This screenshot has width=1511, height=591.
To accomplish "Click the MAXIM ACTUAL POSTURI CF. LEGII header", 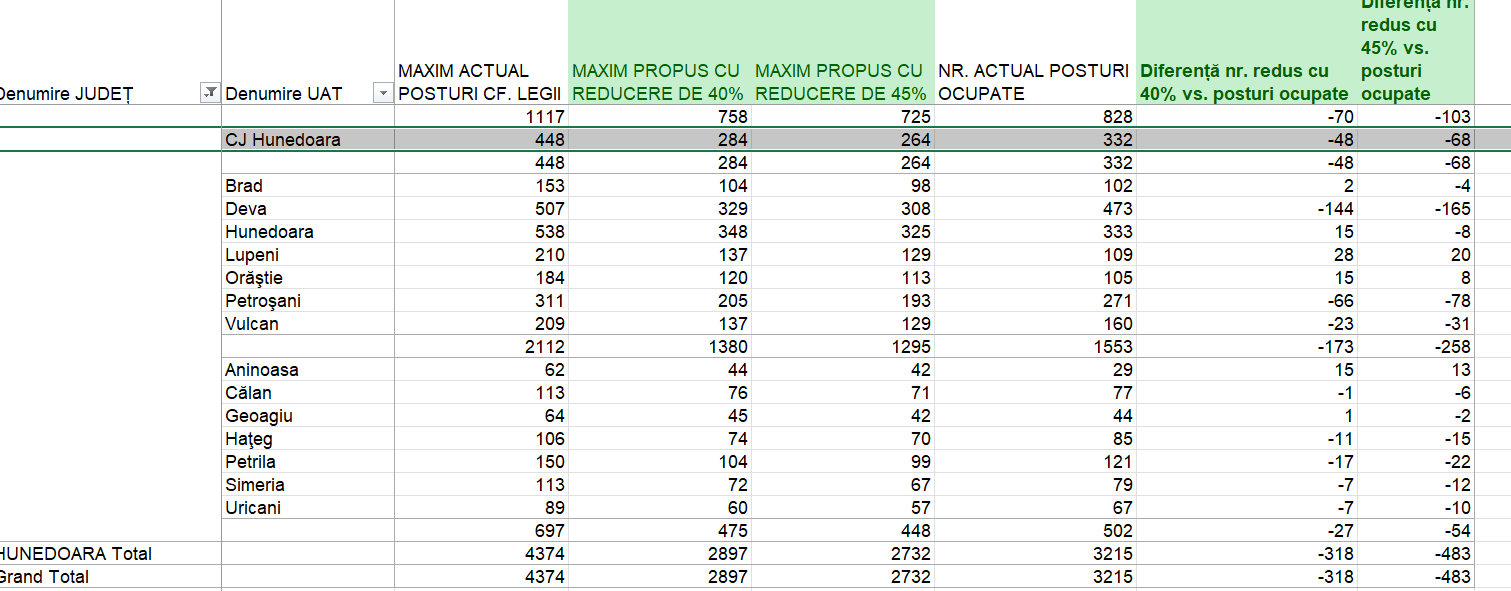I will (465, 82).
